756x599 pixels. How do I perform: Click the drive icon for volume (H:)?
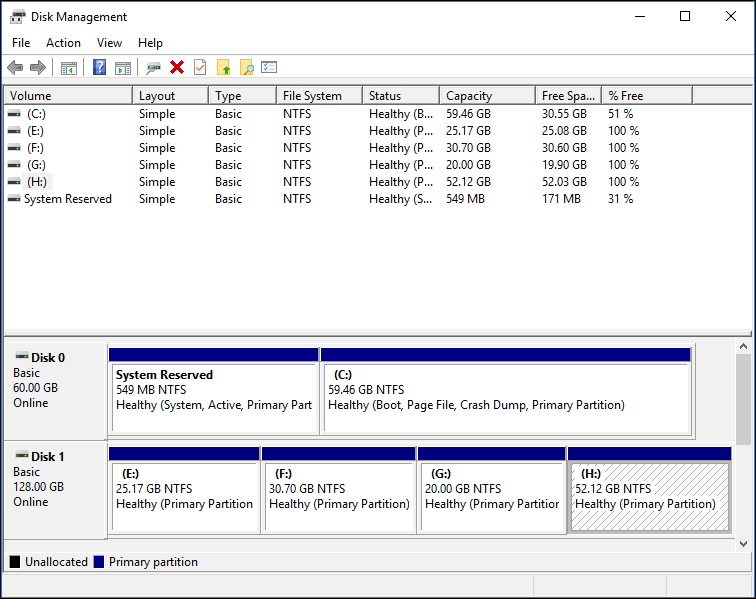tap(14, 182)
